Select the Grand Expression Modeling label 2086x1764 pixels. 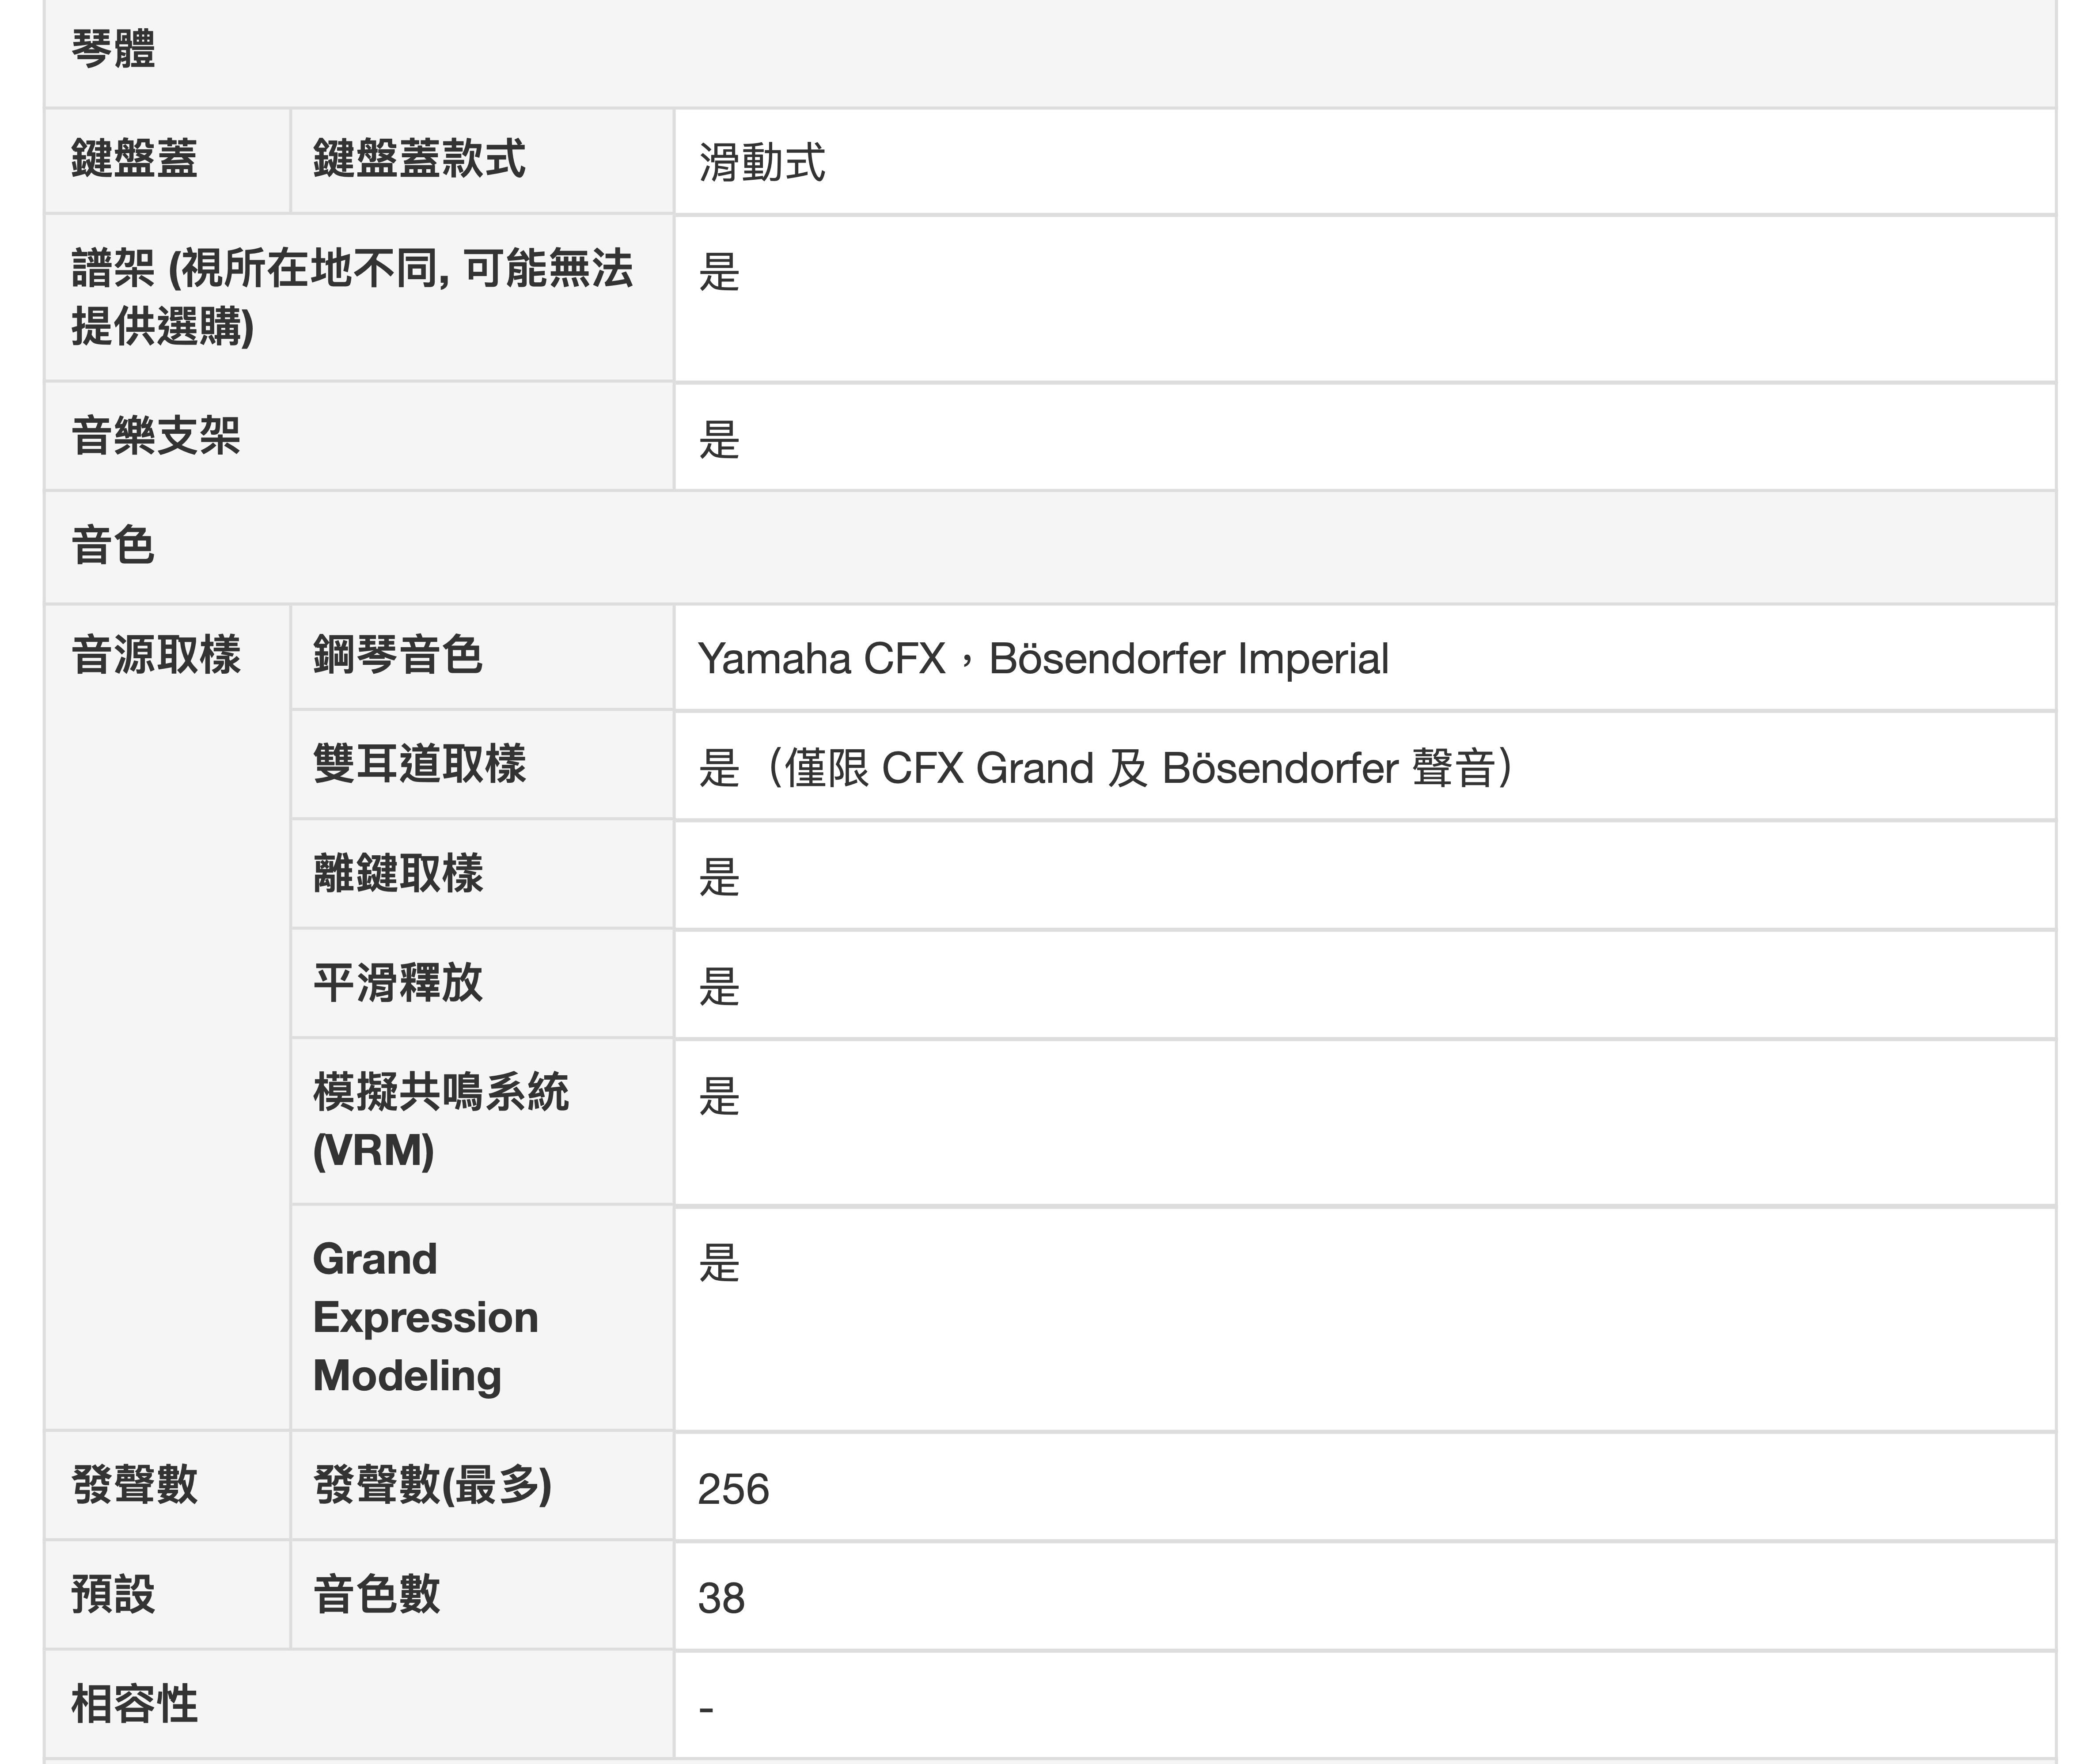[425, 1316]
